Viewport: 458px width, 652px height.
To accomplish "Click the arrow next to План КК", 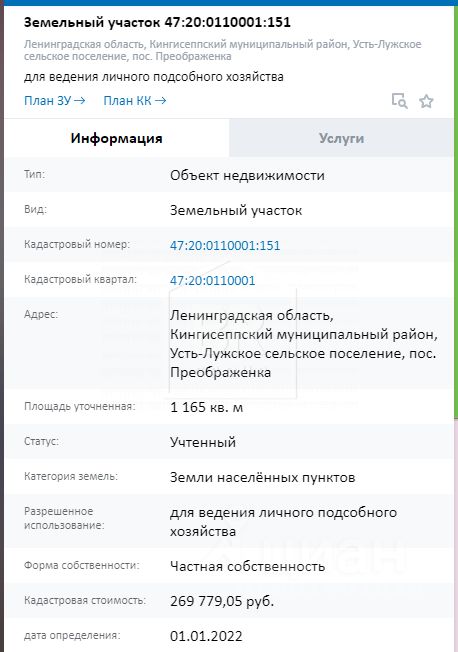I will pos(161,101).
